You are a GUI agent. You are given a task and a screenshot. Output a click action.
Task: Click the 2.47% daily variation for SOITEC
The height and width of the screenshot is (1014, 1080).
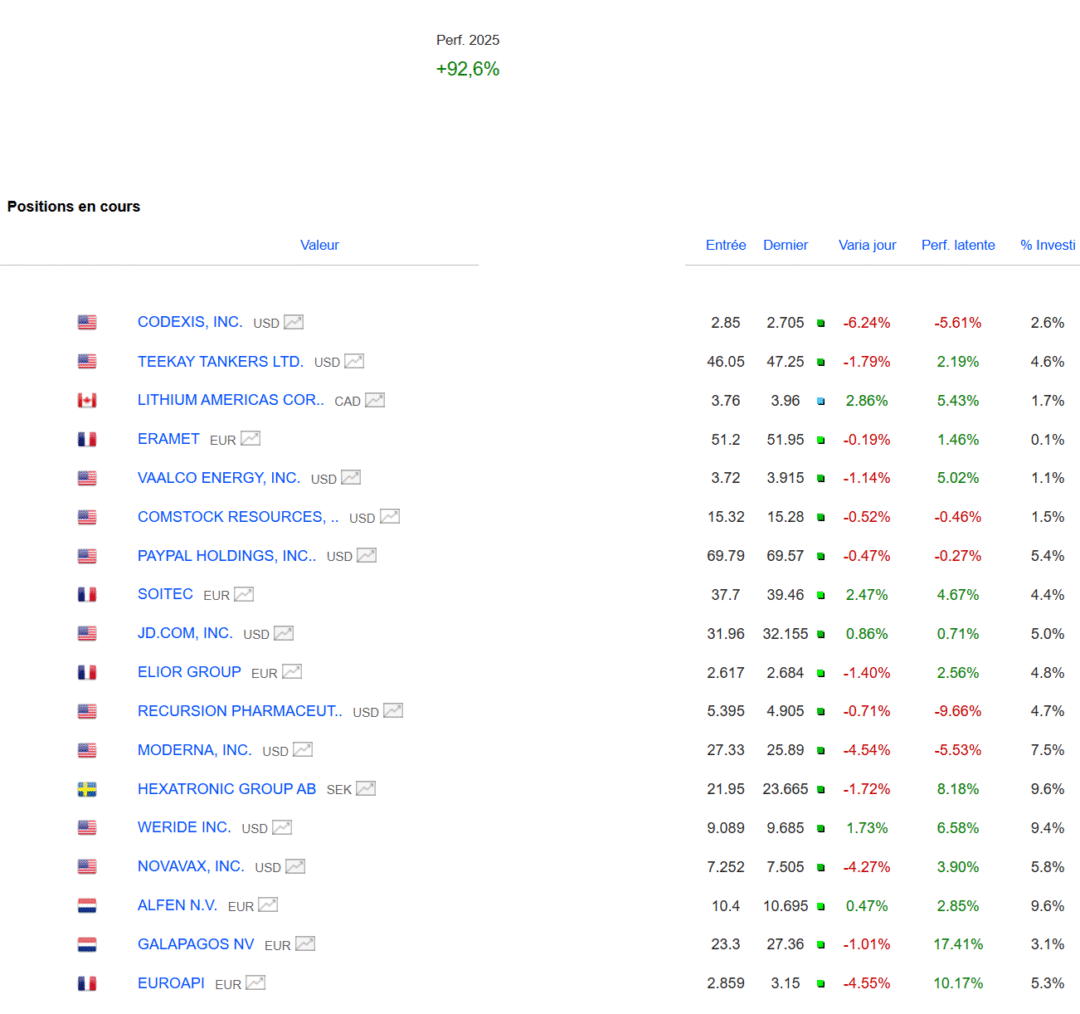click(866, 594)
